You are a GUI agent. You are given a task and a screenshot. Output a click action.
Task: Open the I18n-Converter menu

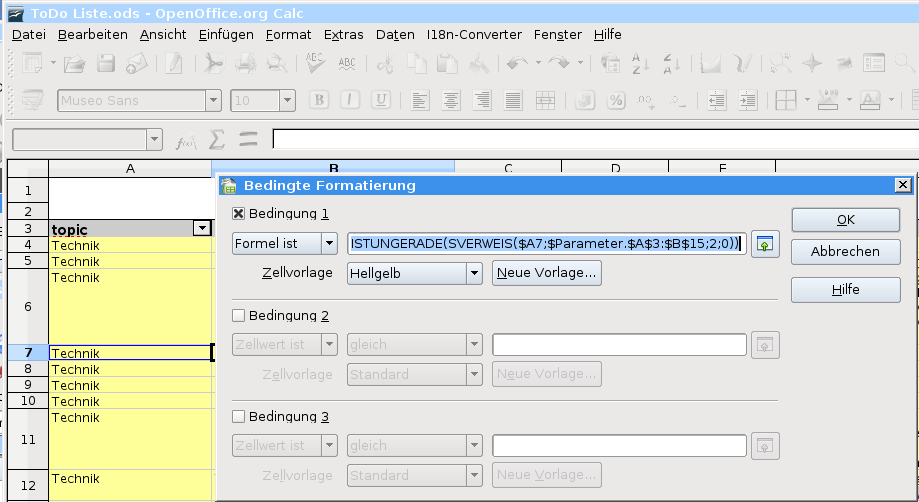coord(474,35)
